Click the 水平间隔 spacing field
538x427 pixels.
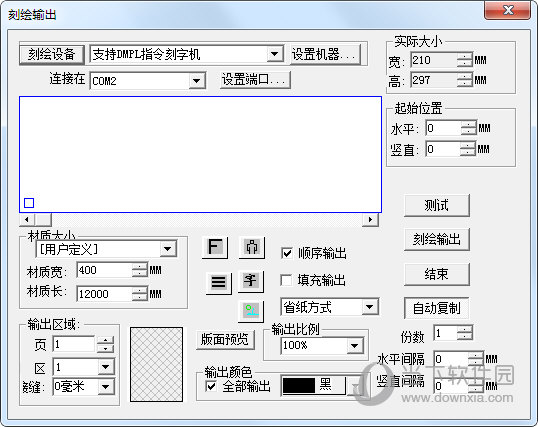click(451, 359)
